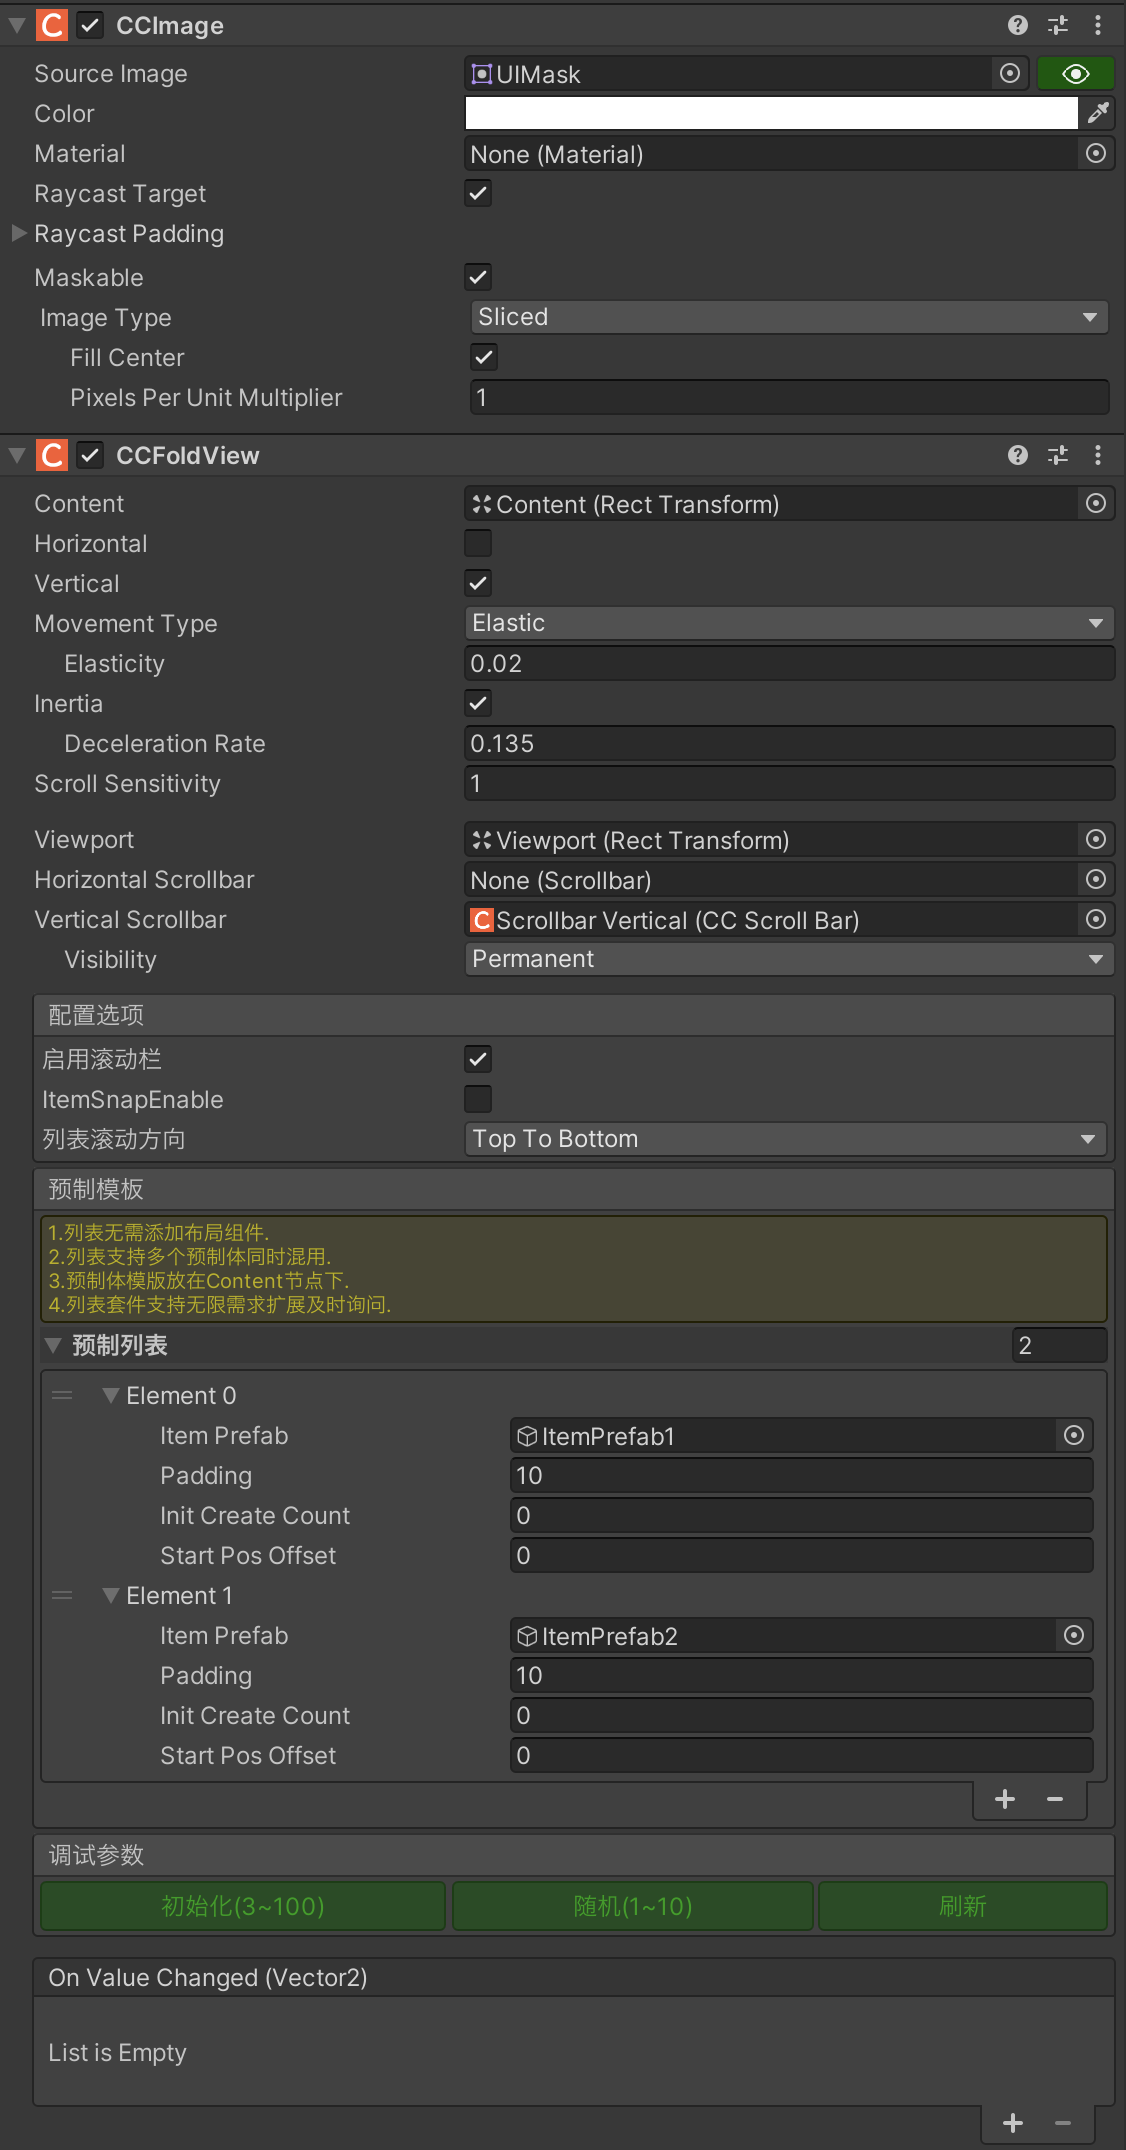Open CCImage preset settings icon
1126x2150 pixels.
point(1057,25)
